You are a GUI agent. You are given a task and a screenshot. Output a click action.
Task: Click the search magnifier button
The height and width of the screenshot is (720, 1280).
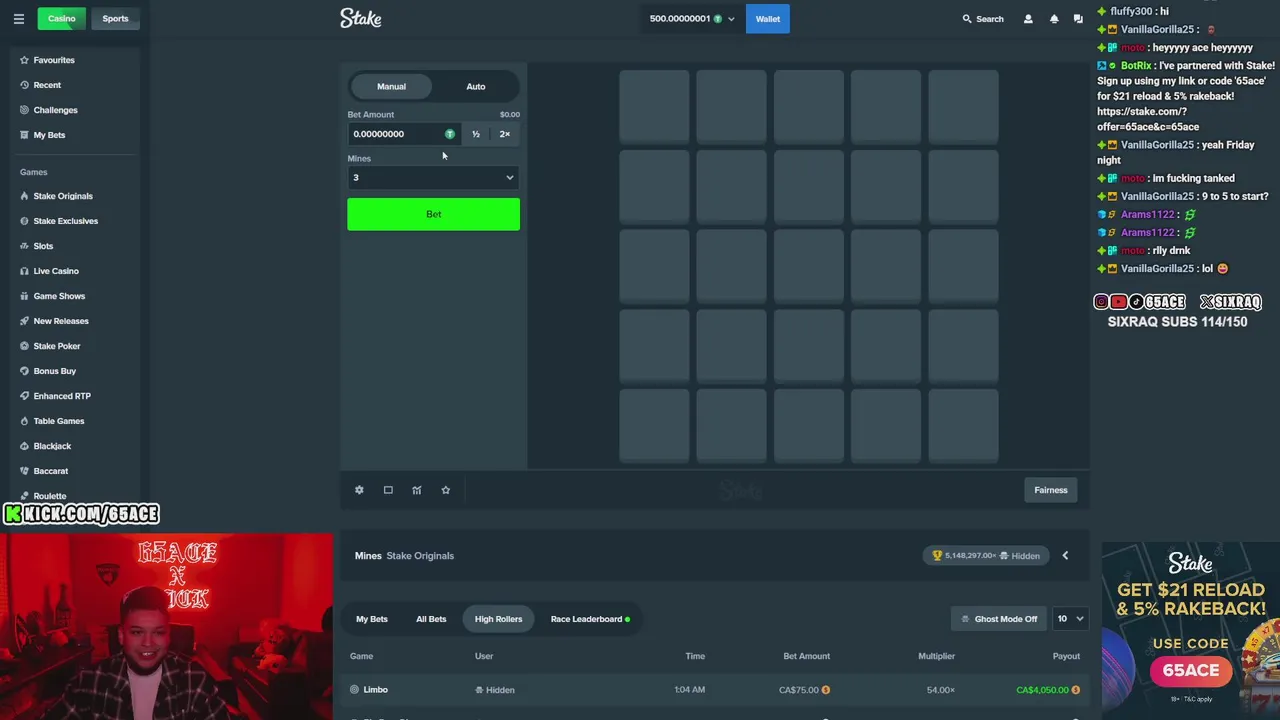pyautogui.click(x=983, y=19)
